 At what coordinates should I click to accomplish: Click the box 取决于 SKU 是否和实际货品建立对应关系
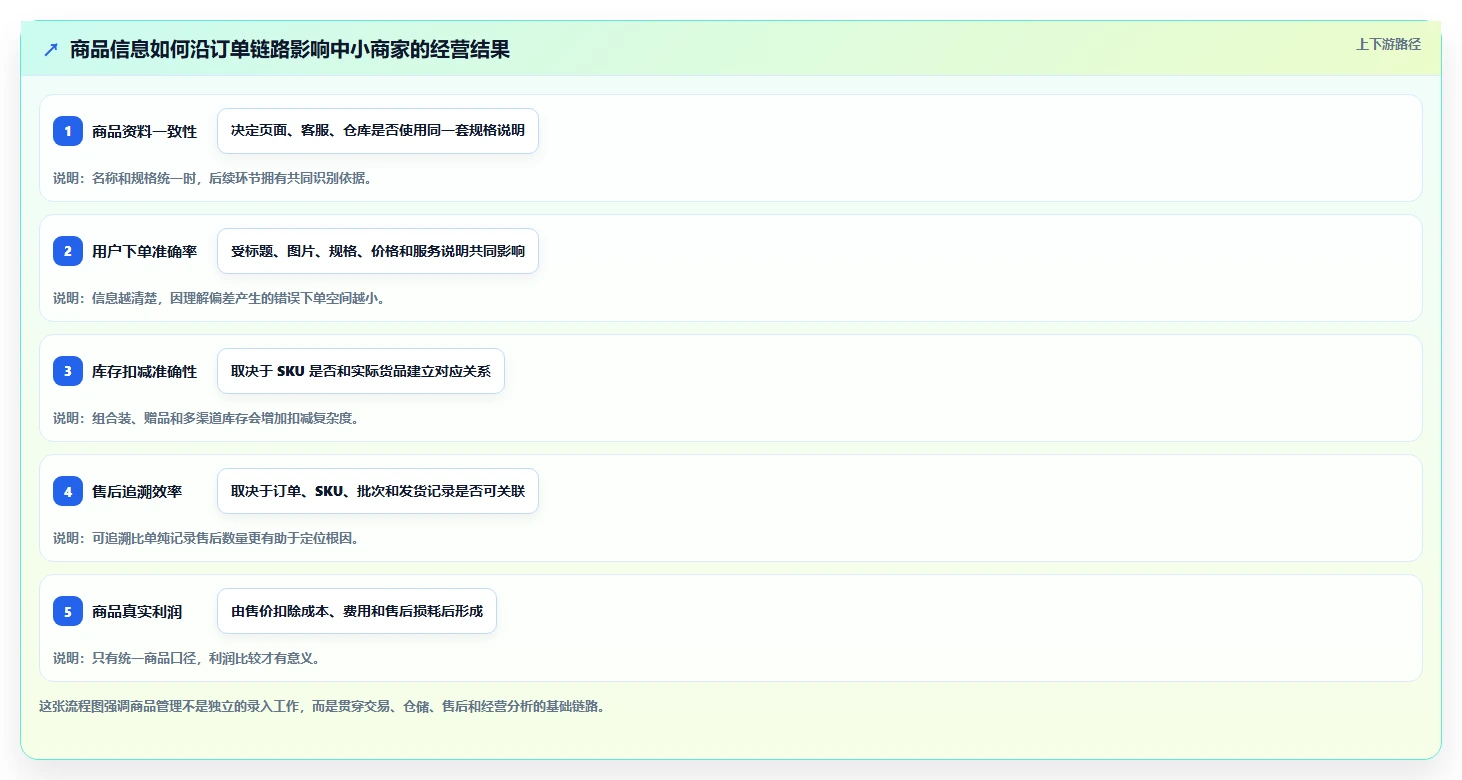pyautogui.click(x=361, y=371)
